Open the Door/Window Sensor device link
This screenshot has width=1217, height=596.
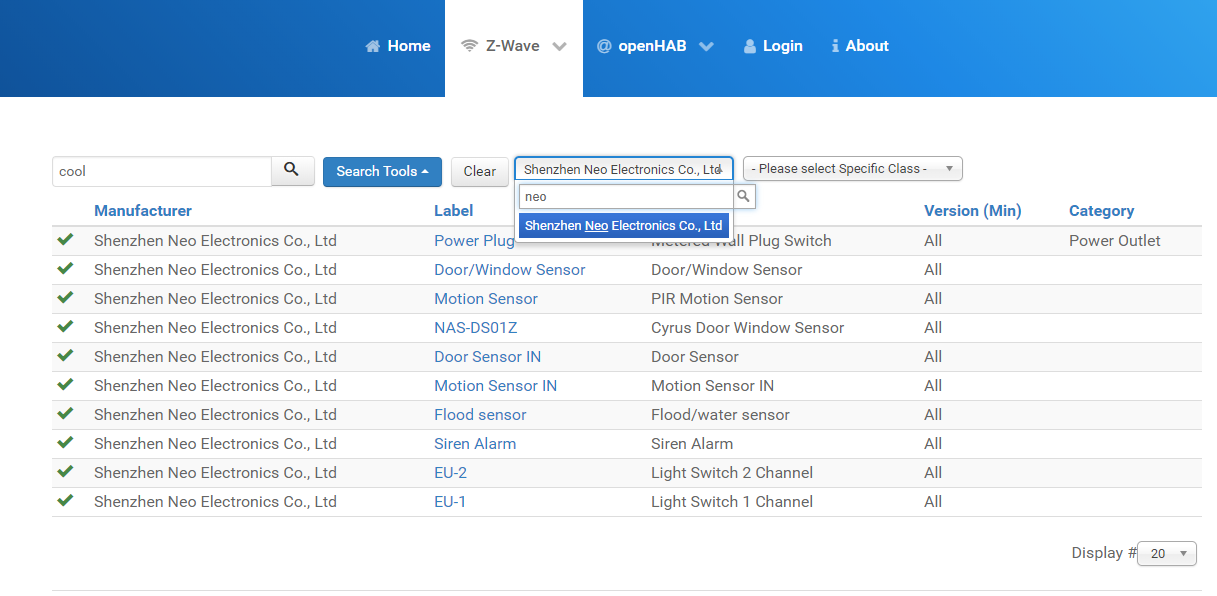tap(509, 270)
